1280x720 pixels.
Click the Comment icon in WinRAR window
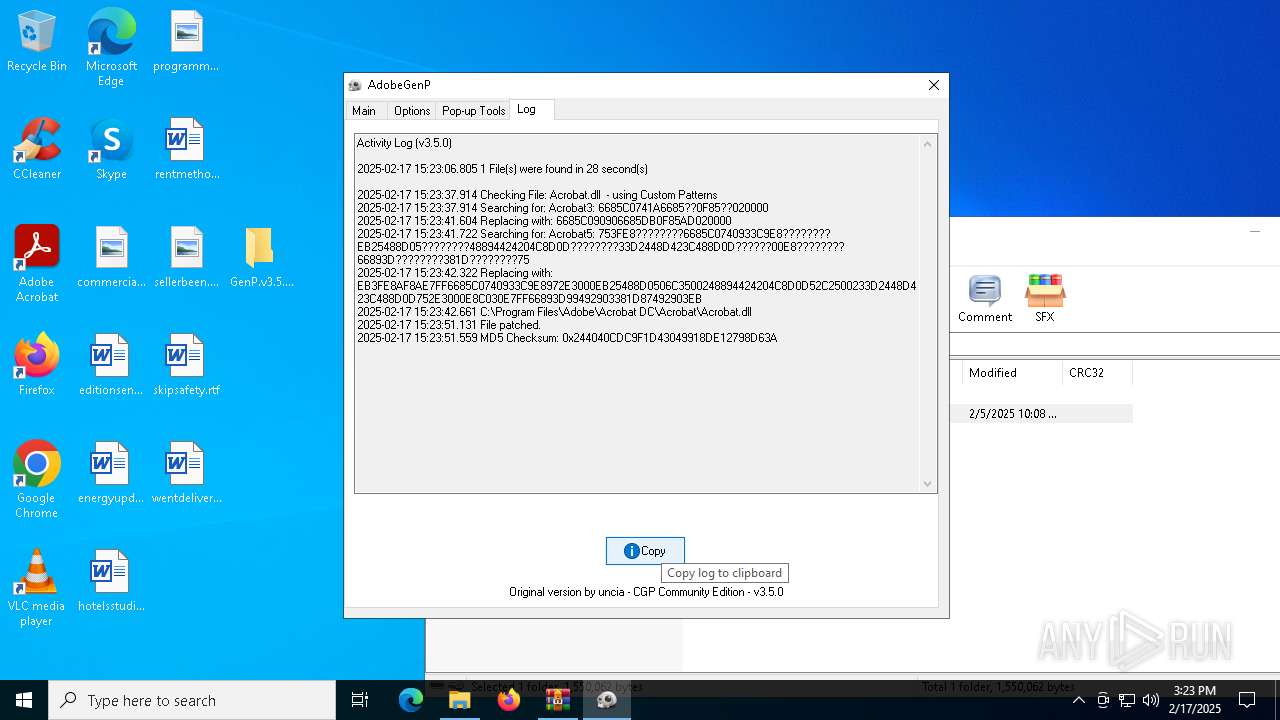point(985,299)
